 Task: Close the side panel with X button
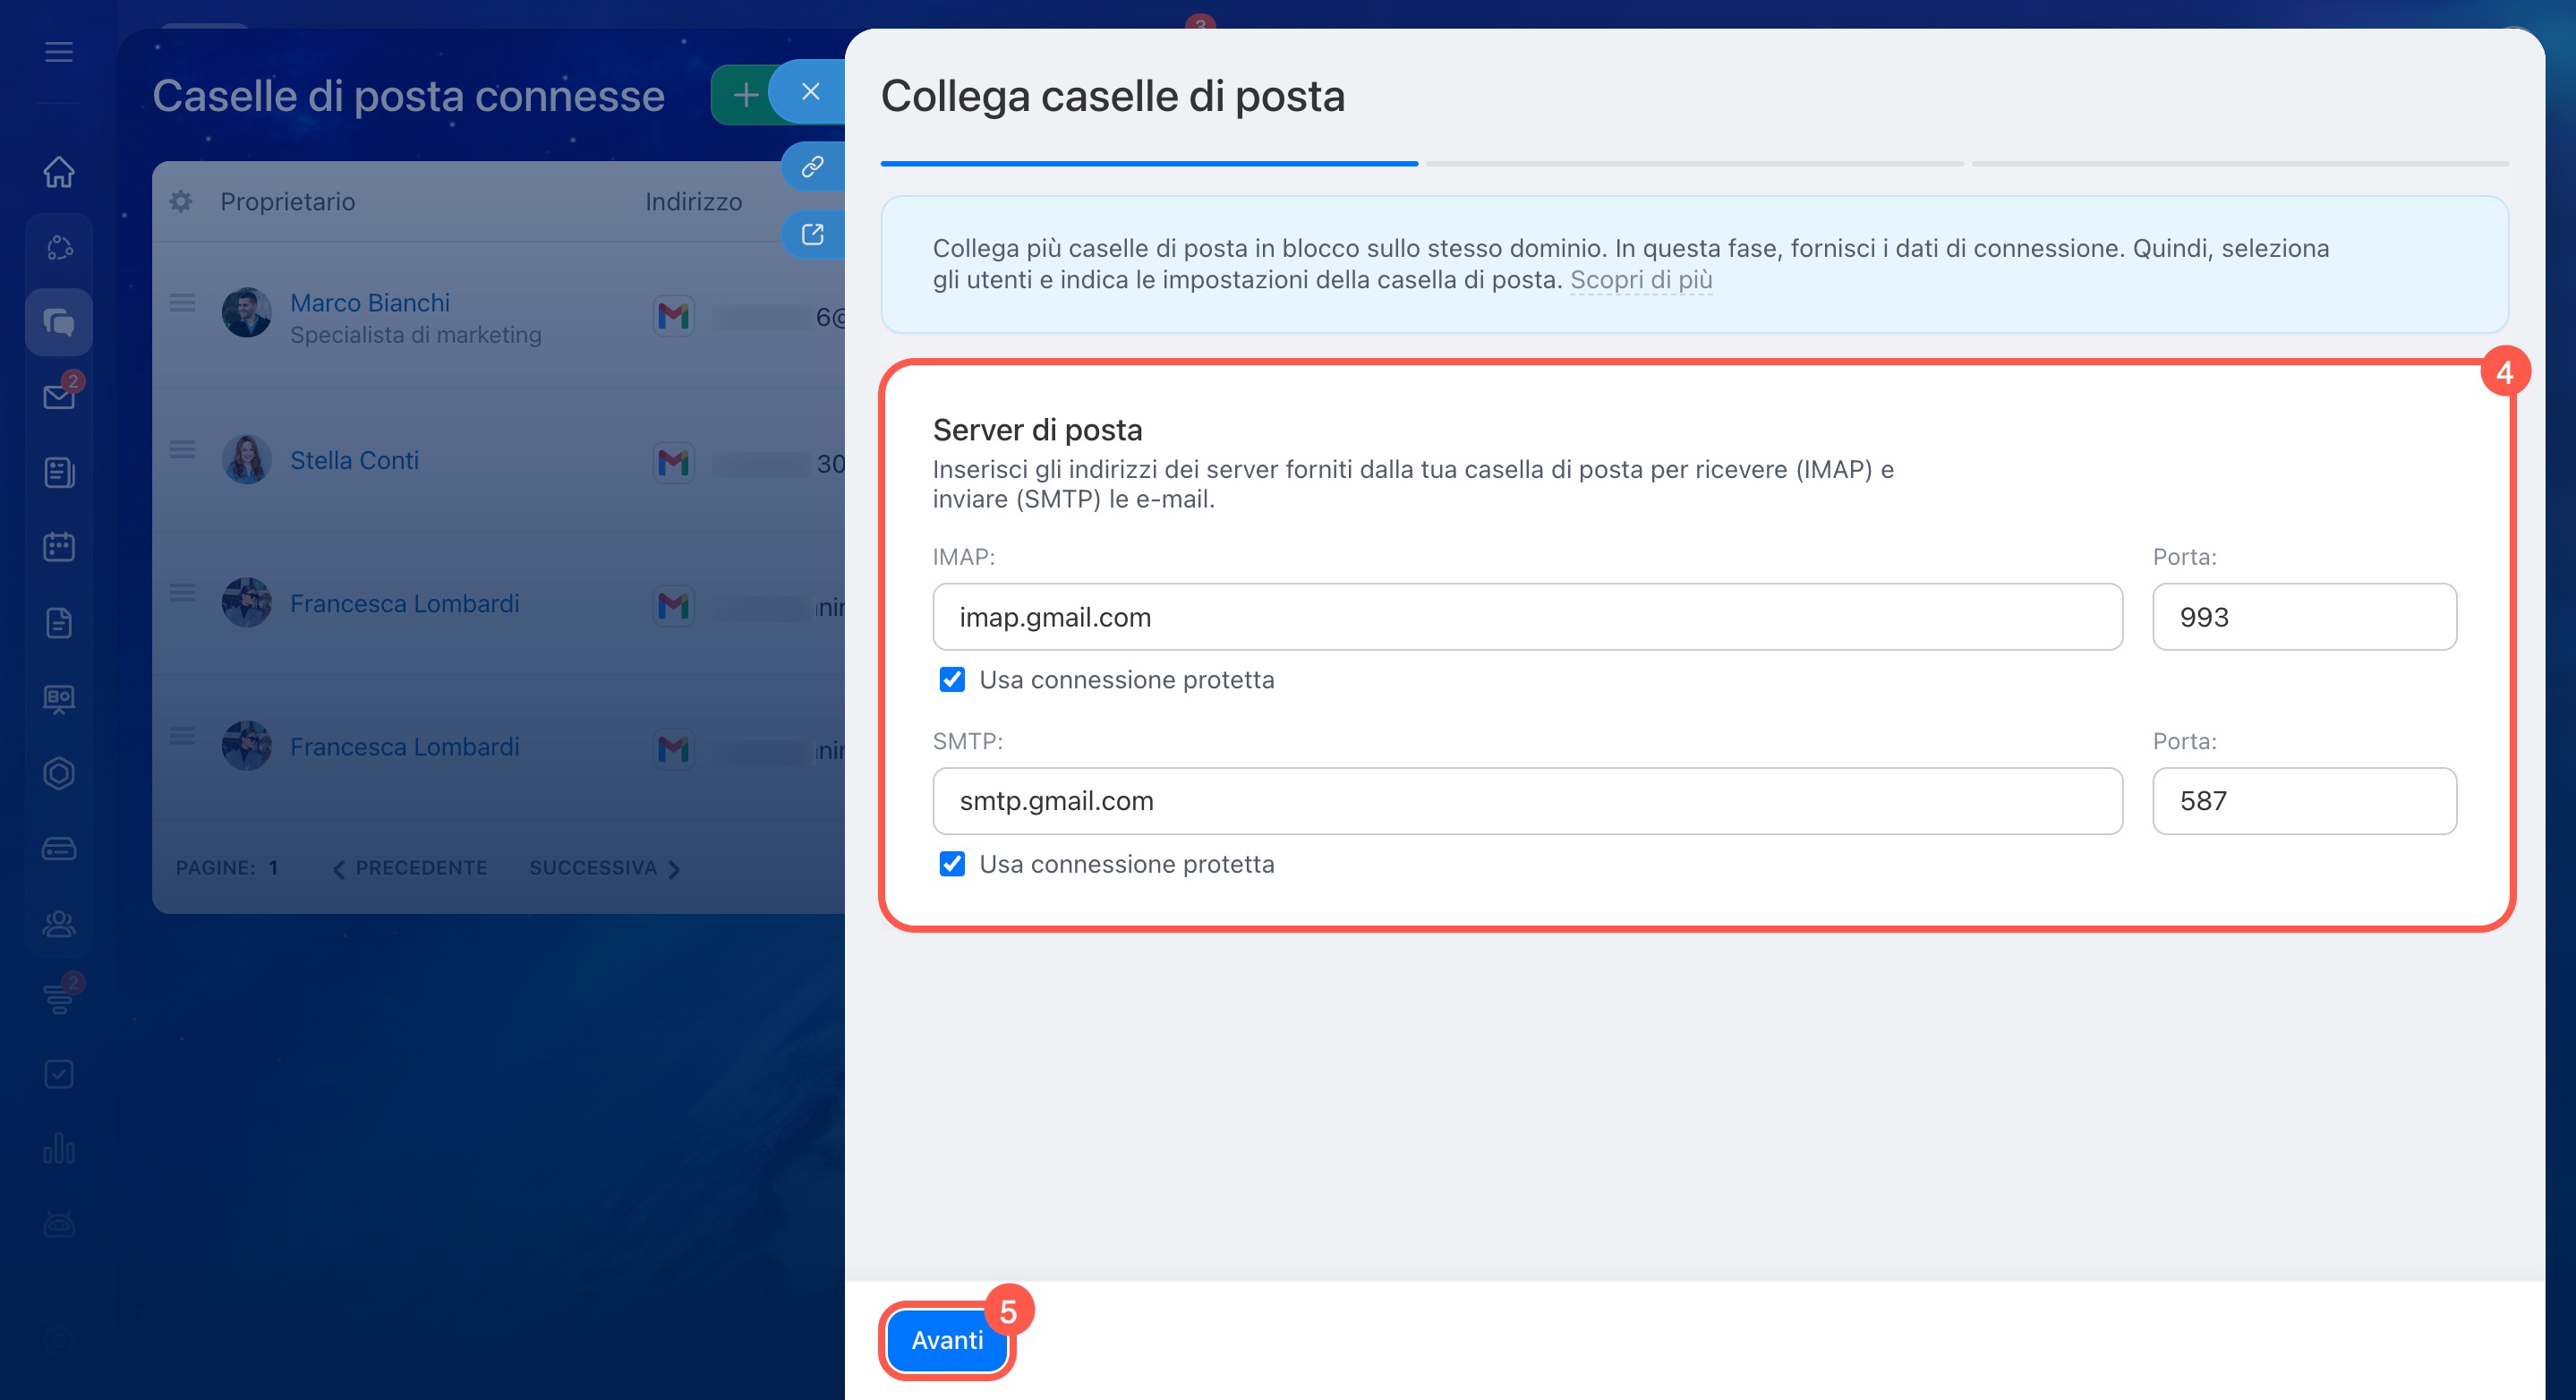[810, 92]
